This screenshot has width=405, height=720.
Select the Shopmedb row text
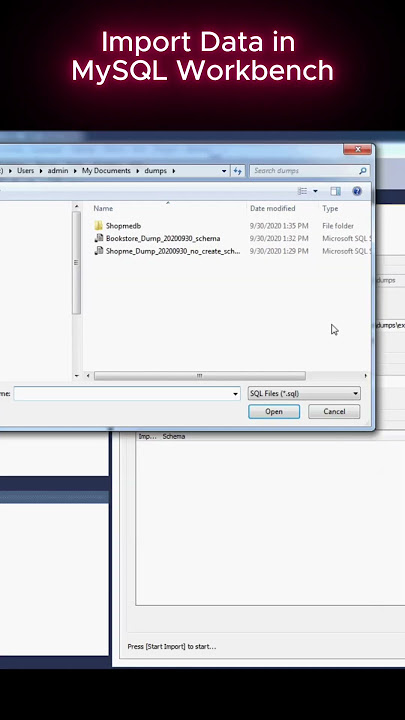click(123, 226)
